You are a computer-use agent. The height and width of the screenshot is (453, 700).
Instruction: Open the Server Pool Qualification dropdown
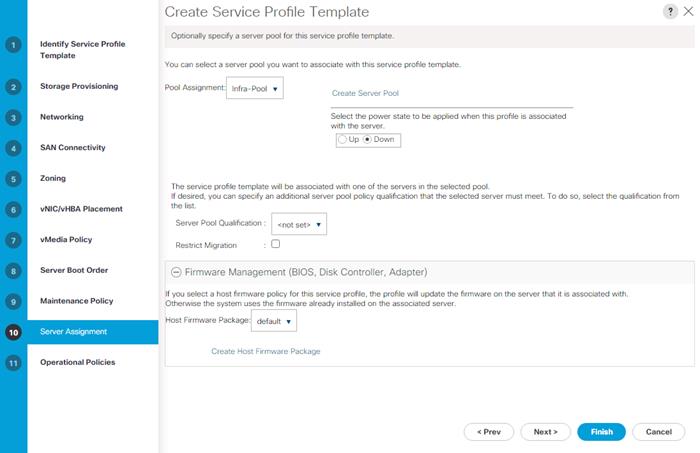click(299, 224)
